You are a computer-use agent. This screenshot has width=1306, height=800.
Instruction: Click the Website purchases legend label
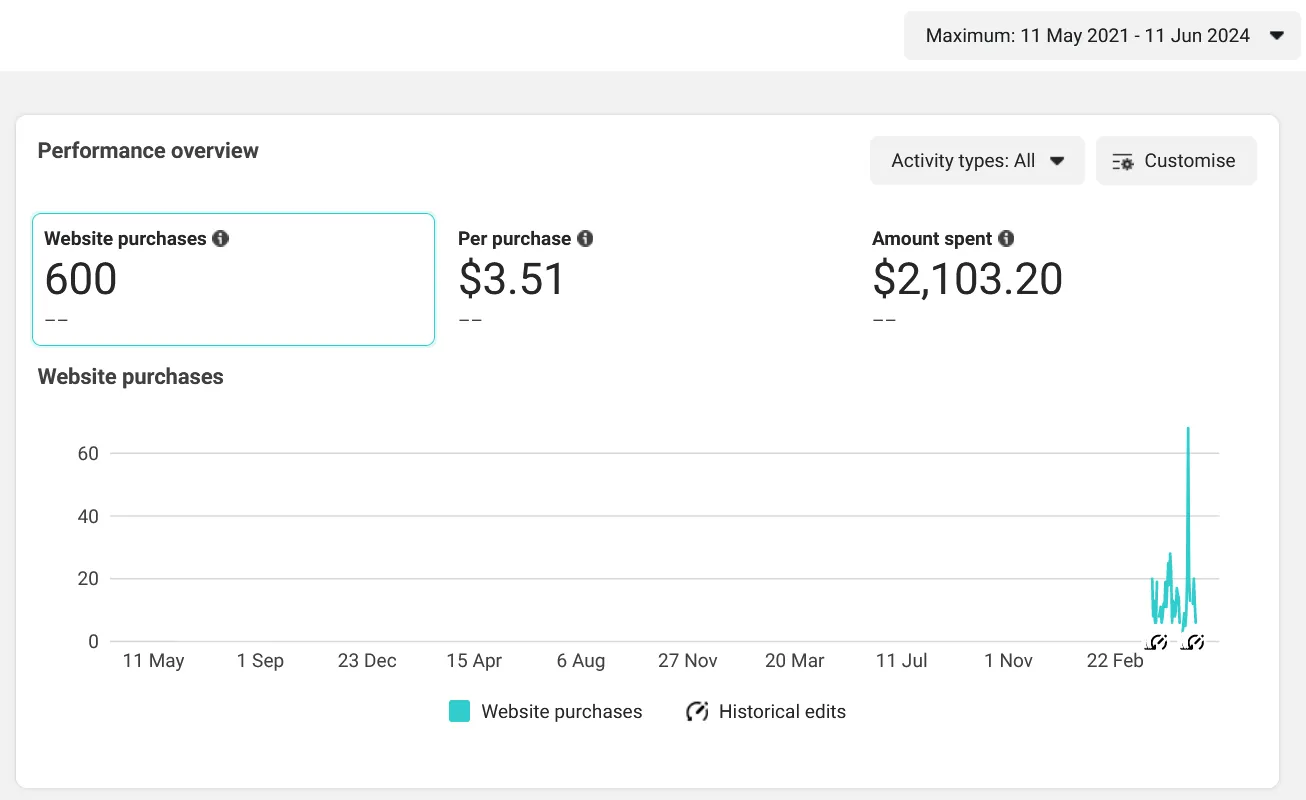(x=561, y=712)
